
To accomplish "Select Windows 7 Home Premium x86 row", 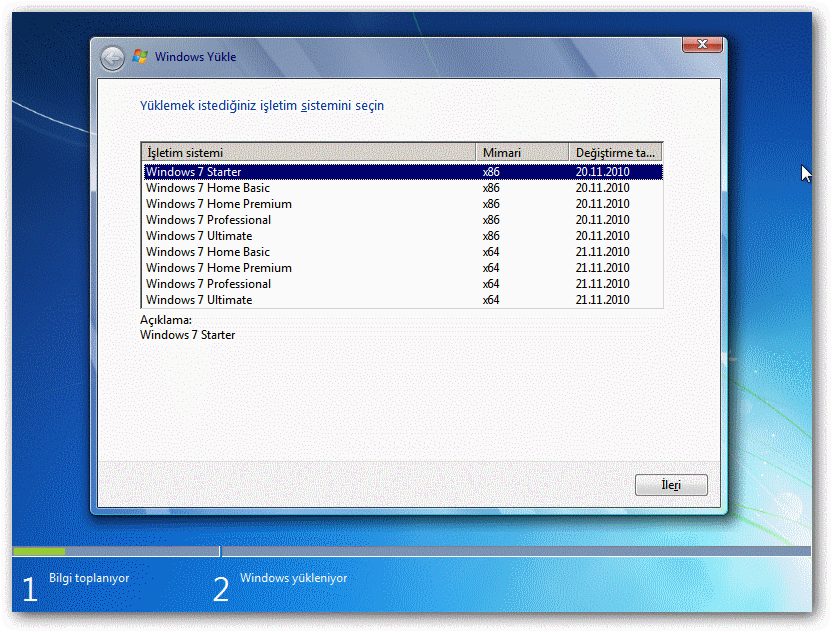I will (403, 204).
